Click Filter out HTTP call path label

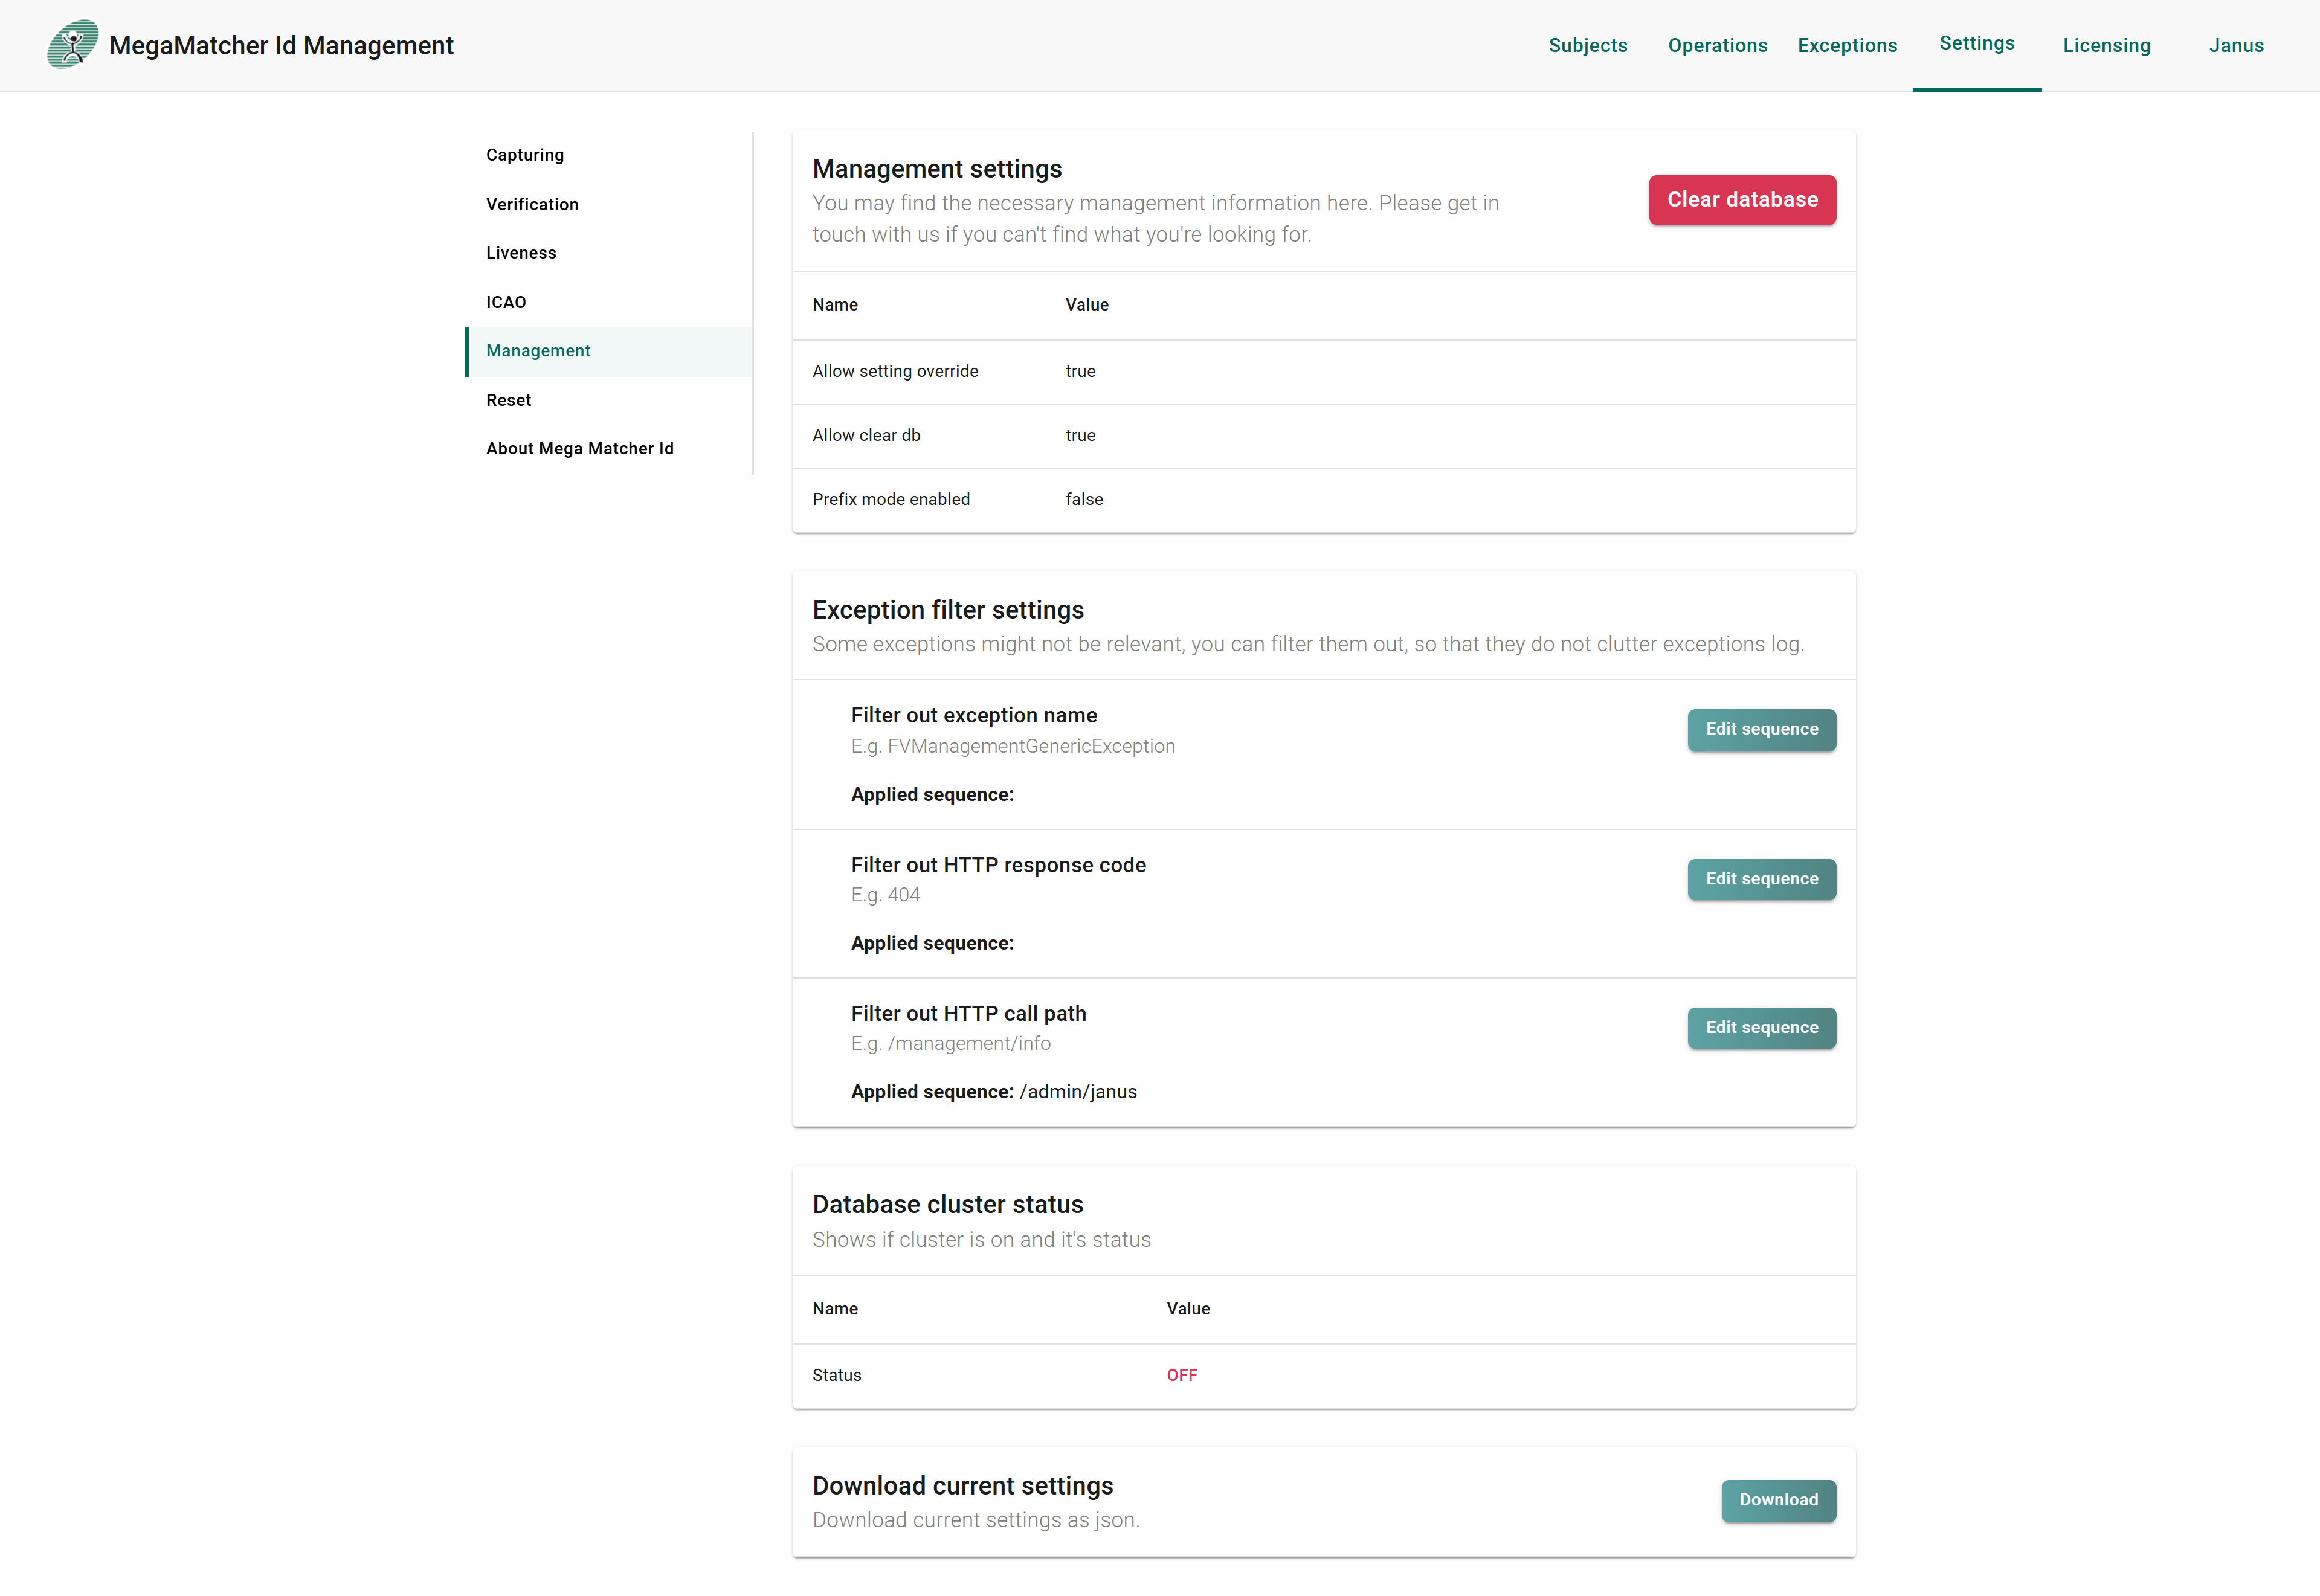pos(968,1014)
